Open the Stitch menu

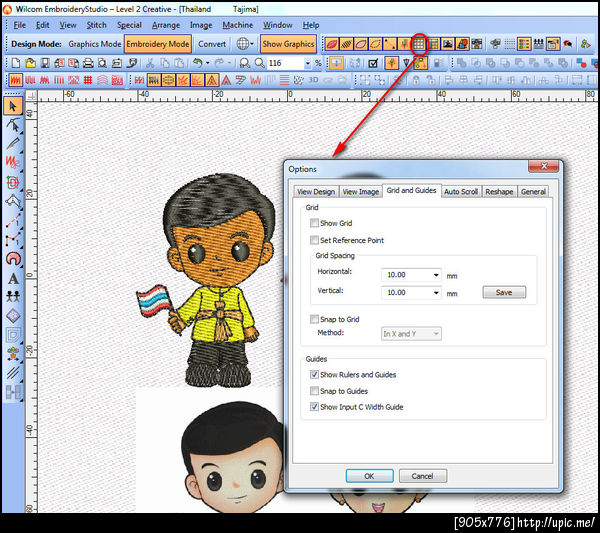pyautogui.click(x=96, y=25)
